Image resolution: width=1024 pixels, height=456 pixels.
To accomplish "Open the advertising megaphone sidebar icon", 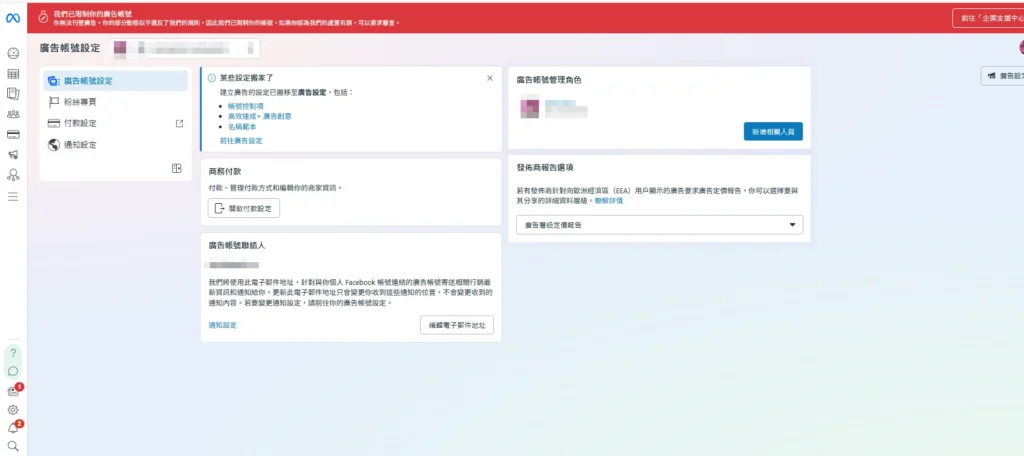I will coord(13,154).
